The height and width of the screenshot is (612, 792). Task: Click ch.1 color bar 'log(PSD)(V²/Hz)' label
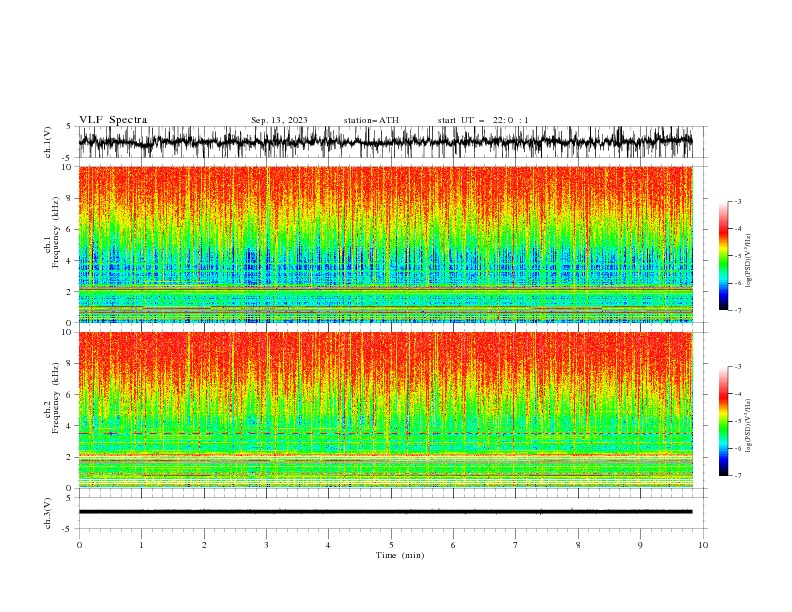pyautogui.click(x=748, y=261)
